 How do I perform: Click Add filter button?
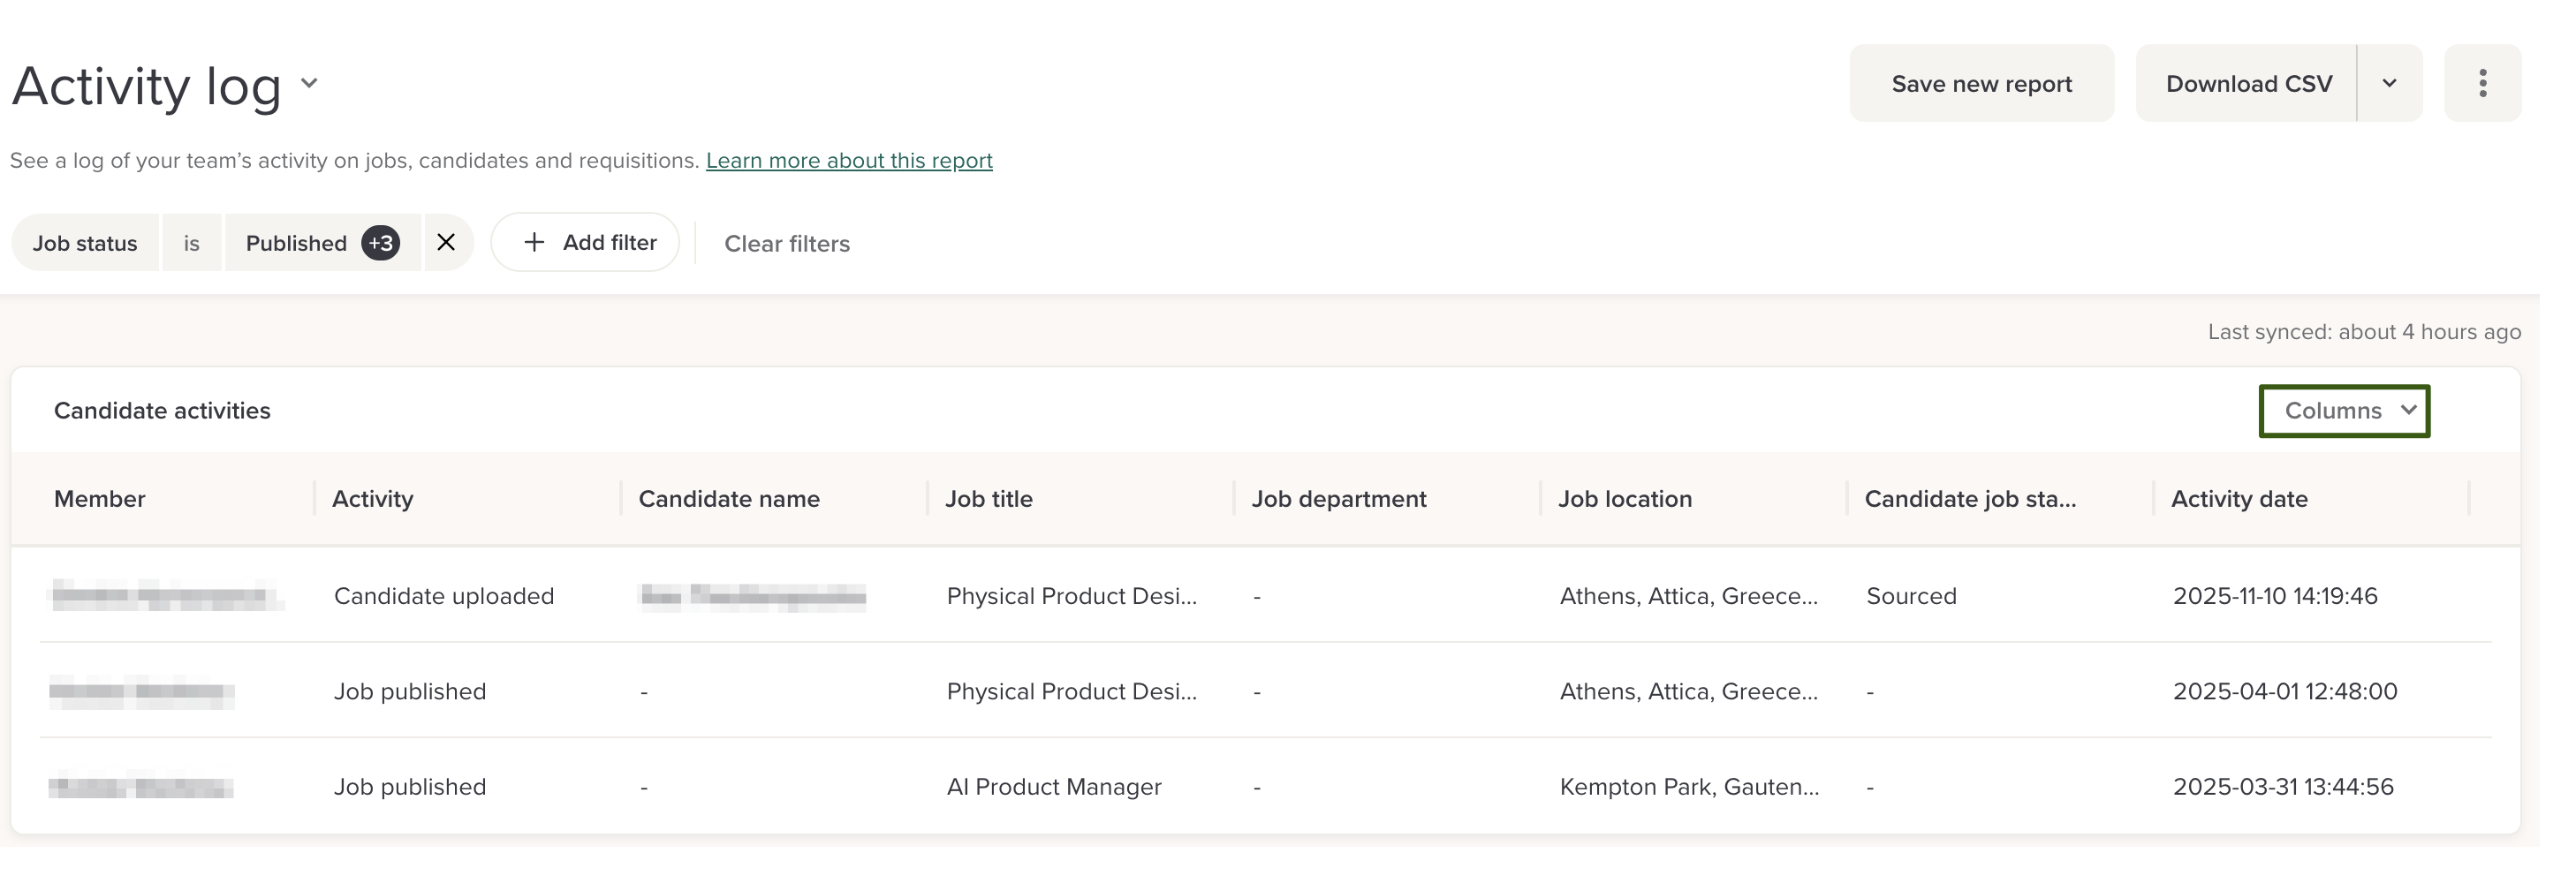tap(587, 243)
